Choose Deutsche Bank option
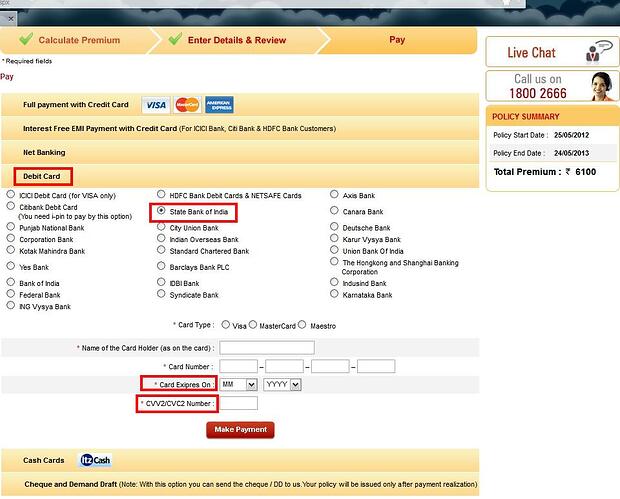 (x=334, y=227)
